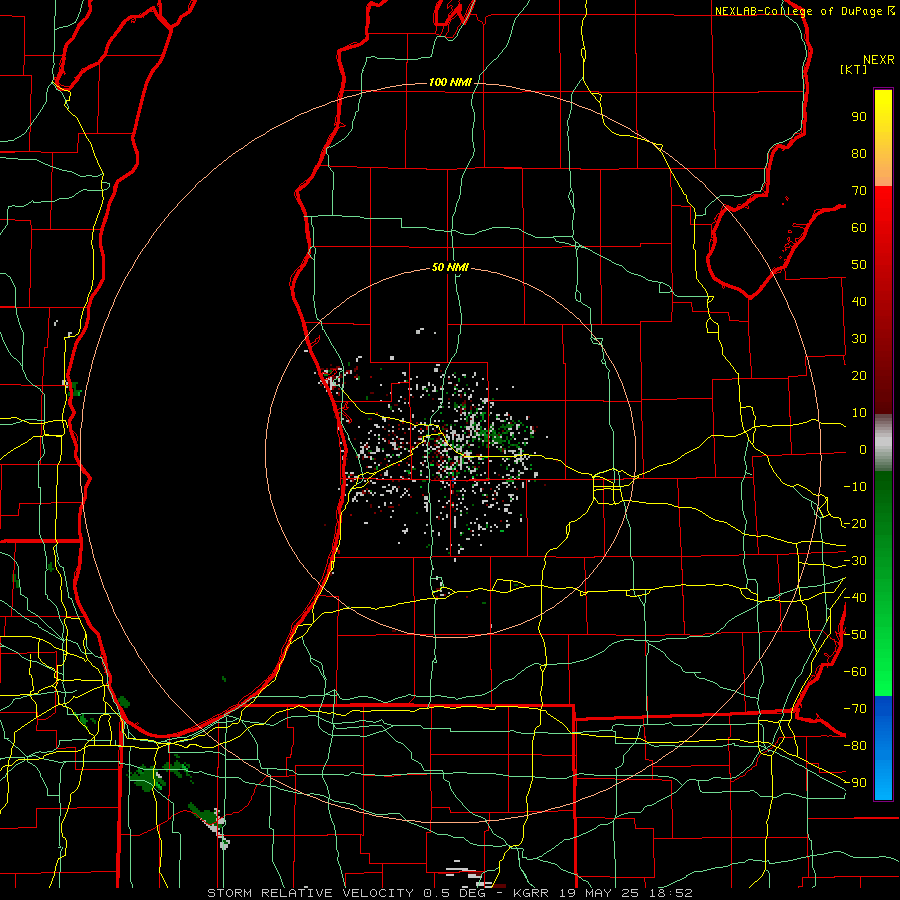Click the NEXR label above the scale
900x900 pixels.
click(x=878, y=60)
